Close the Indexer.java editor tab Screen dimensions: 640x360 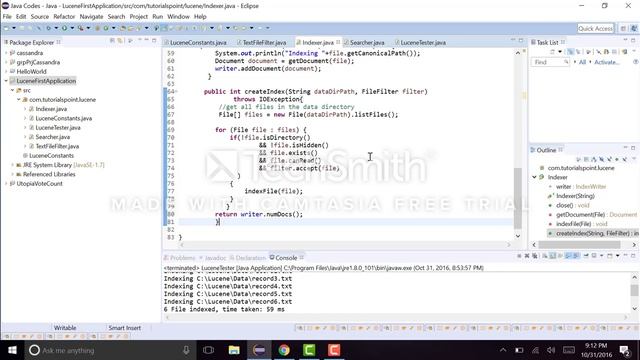click(338, 42)
